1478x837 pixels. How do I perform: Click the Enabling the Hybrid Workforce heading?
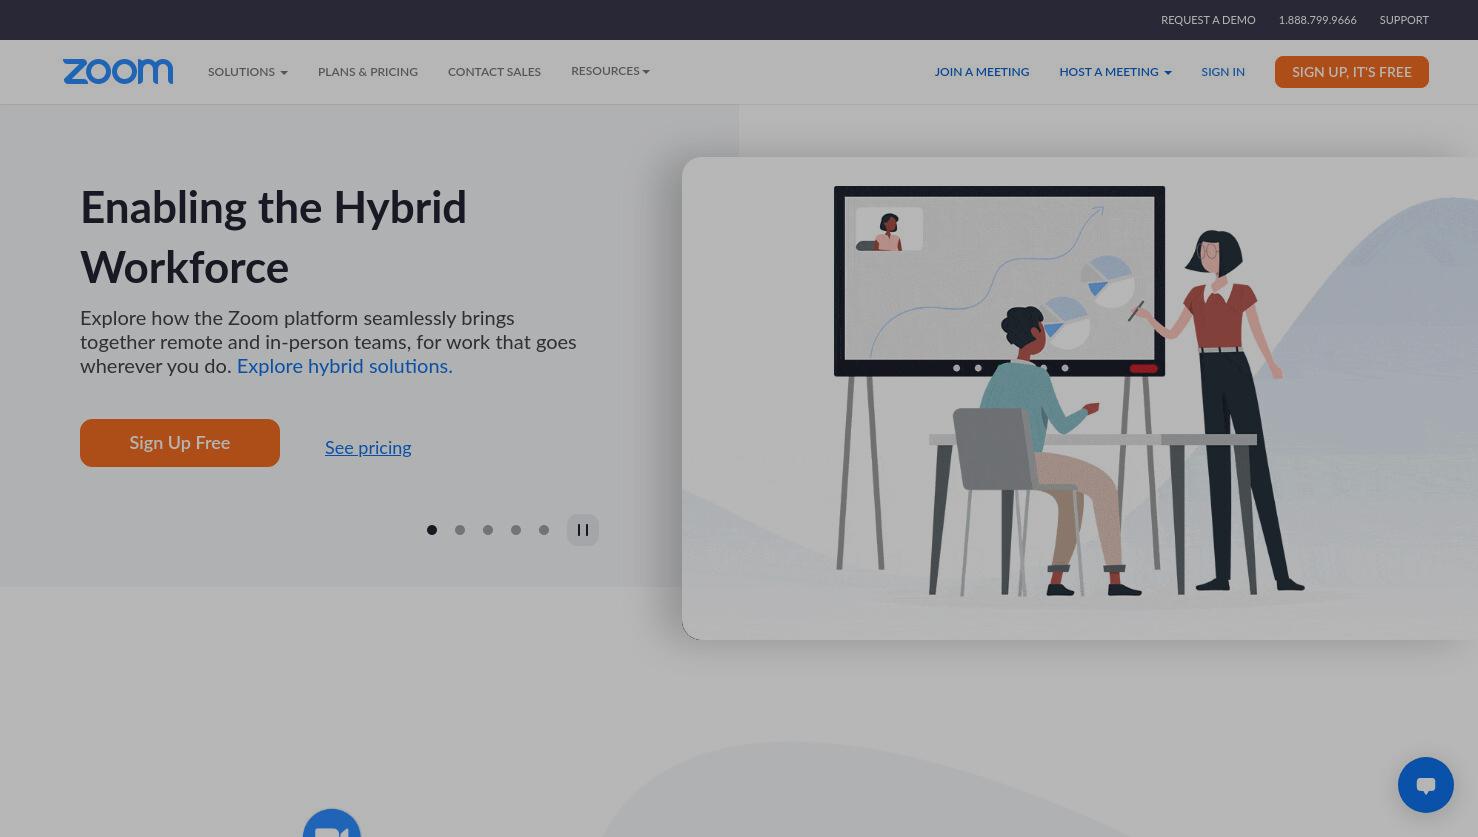pyautogui.click(x=273, y=238)
